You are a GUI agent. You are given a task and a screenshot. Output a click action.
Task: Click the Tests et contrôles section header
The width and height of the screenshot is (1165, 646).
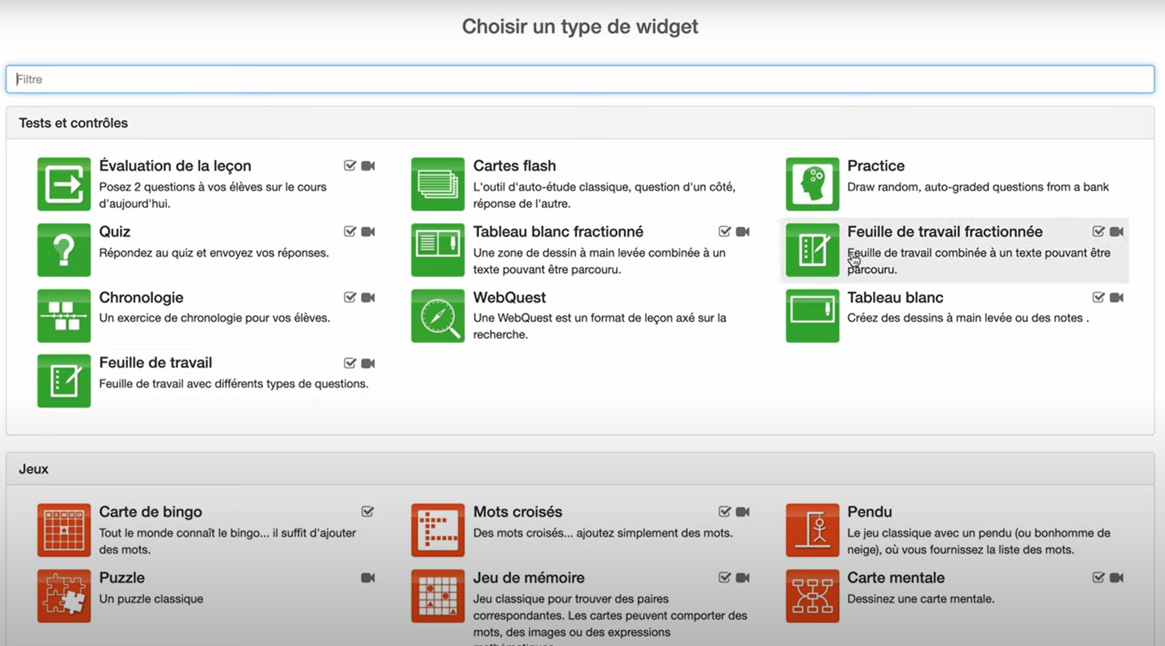tap(73, 123)
